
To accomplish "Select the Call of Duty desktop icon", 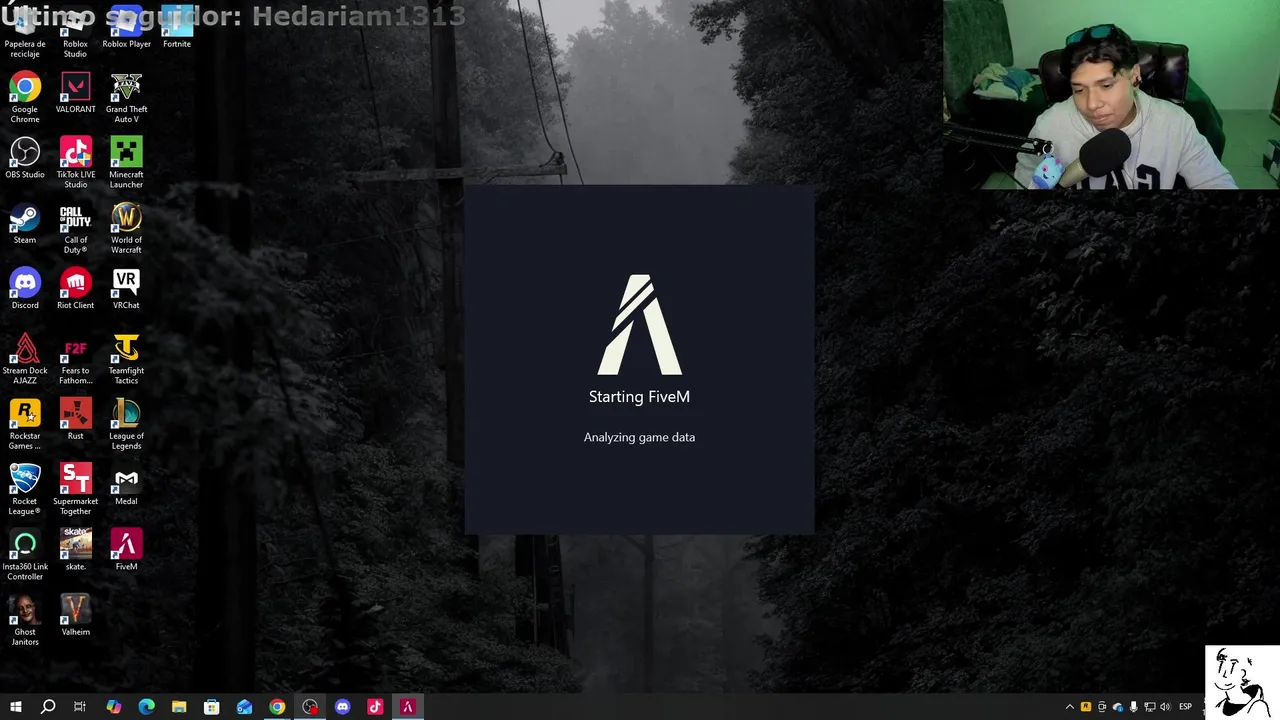I will [75, 228].
